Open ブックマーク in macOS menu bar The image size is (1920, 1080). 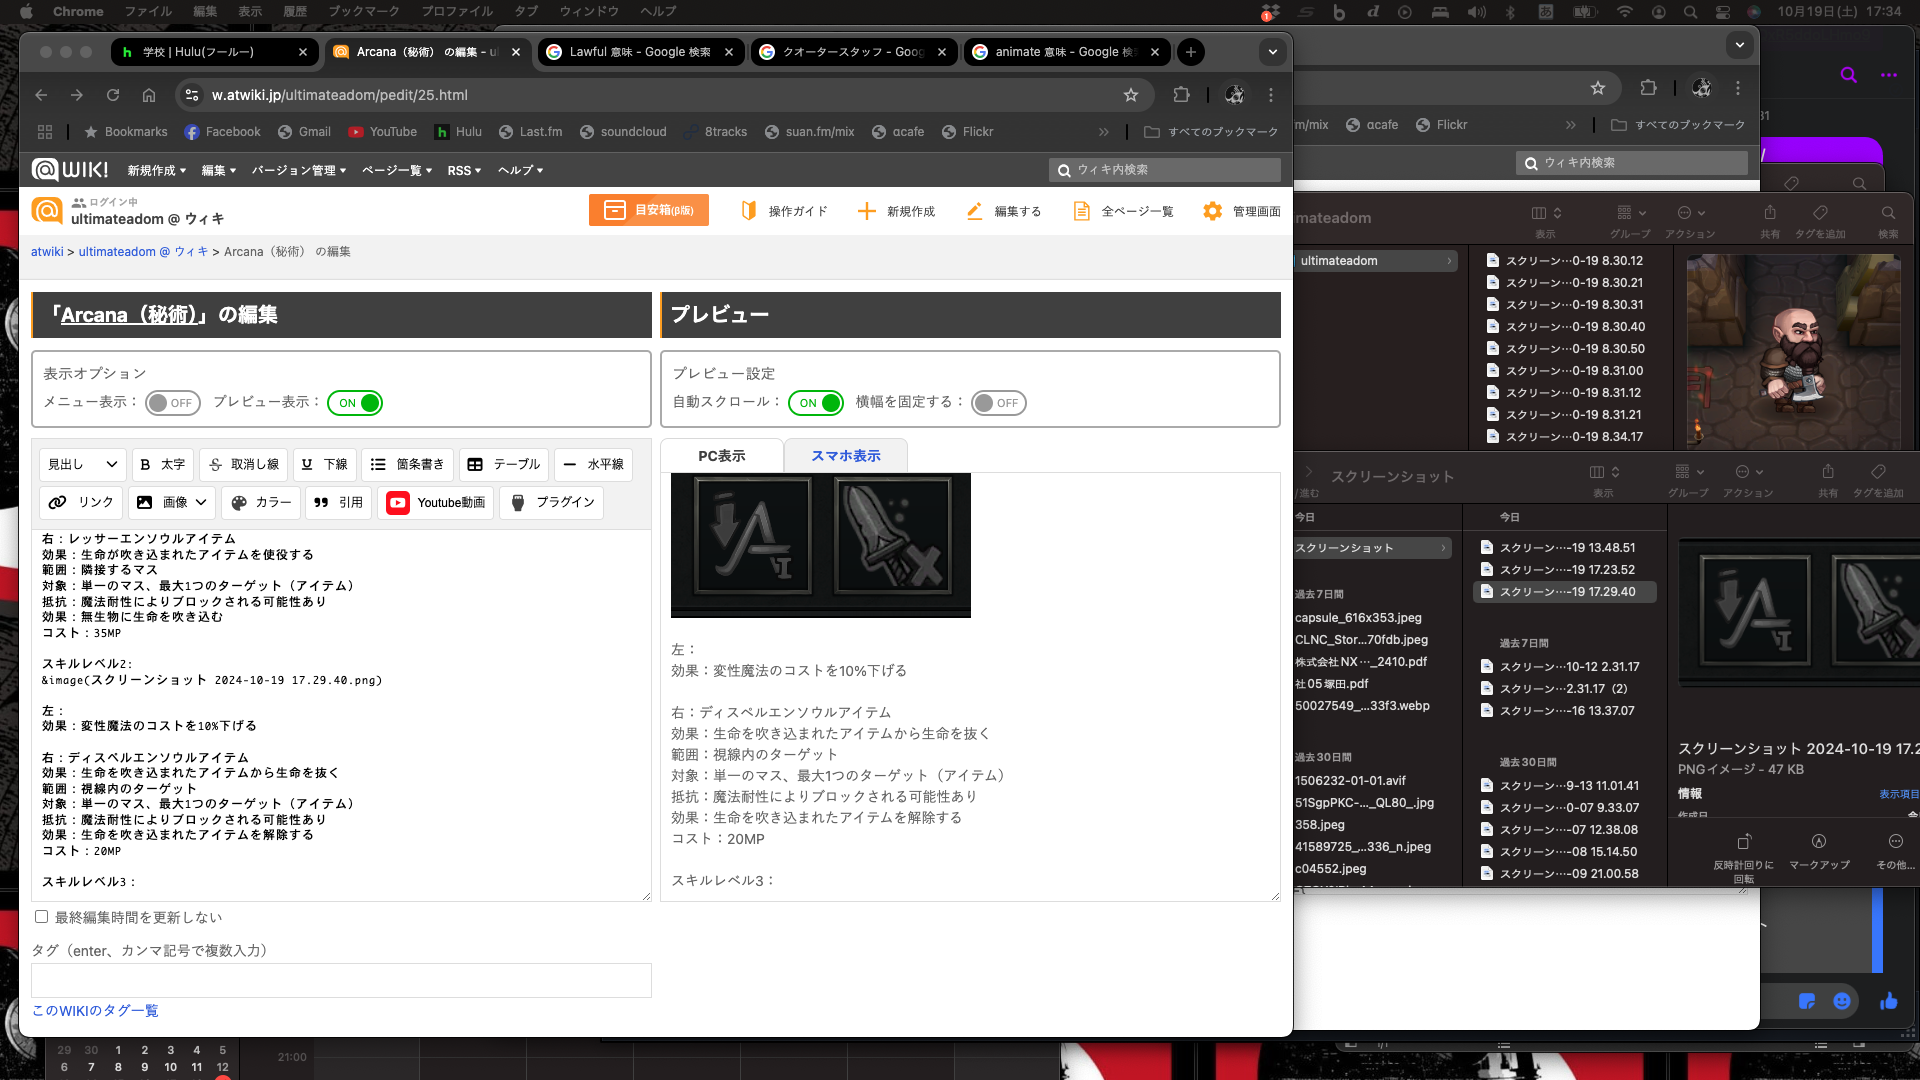364,12
